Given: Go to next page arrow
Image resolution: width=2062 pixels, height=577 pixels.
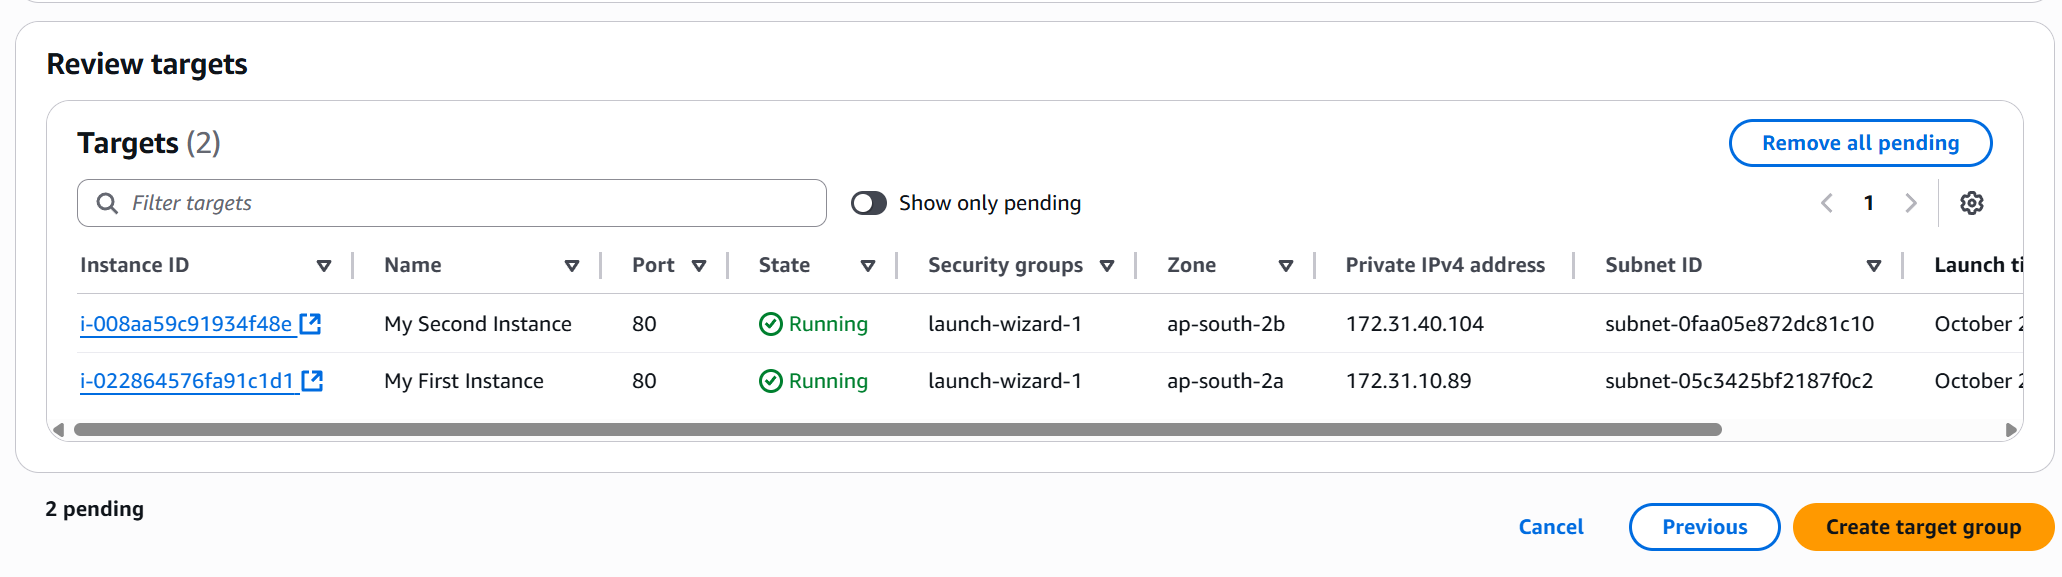Looking at the screenshot, I should (x=1910, y=203).
